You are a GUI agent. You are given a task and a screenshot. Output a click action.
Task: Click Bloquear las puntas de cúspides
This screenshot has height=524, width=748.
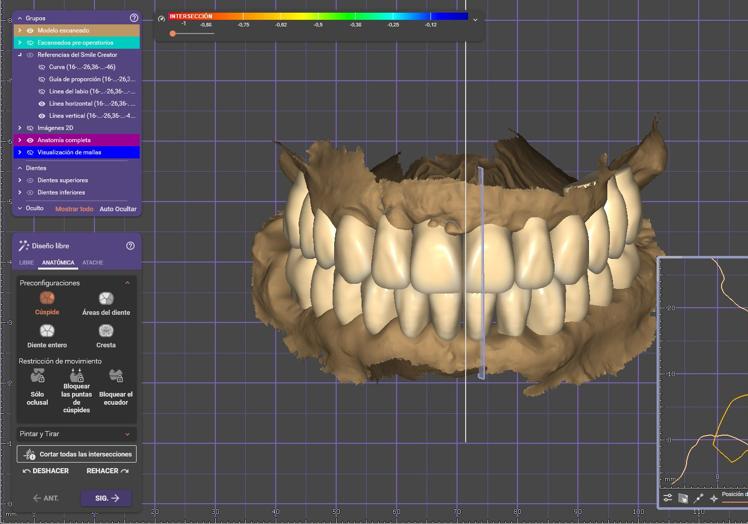click(x=77, y=376)
